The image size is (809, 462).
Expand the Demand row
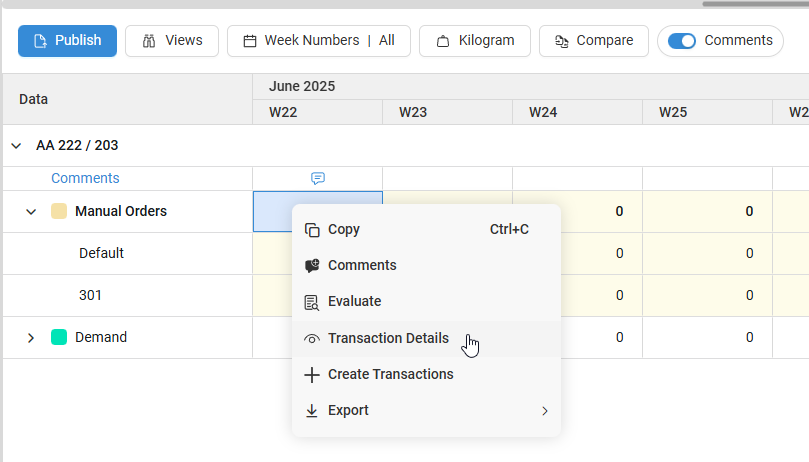point(31,338)
